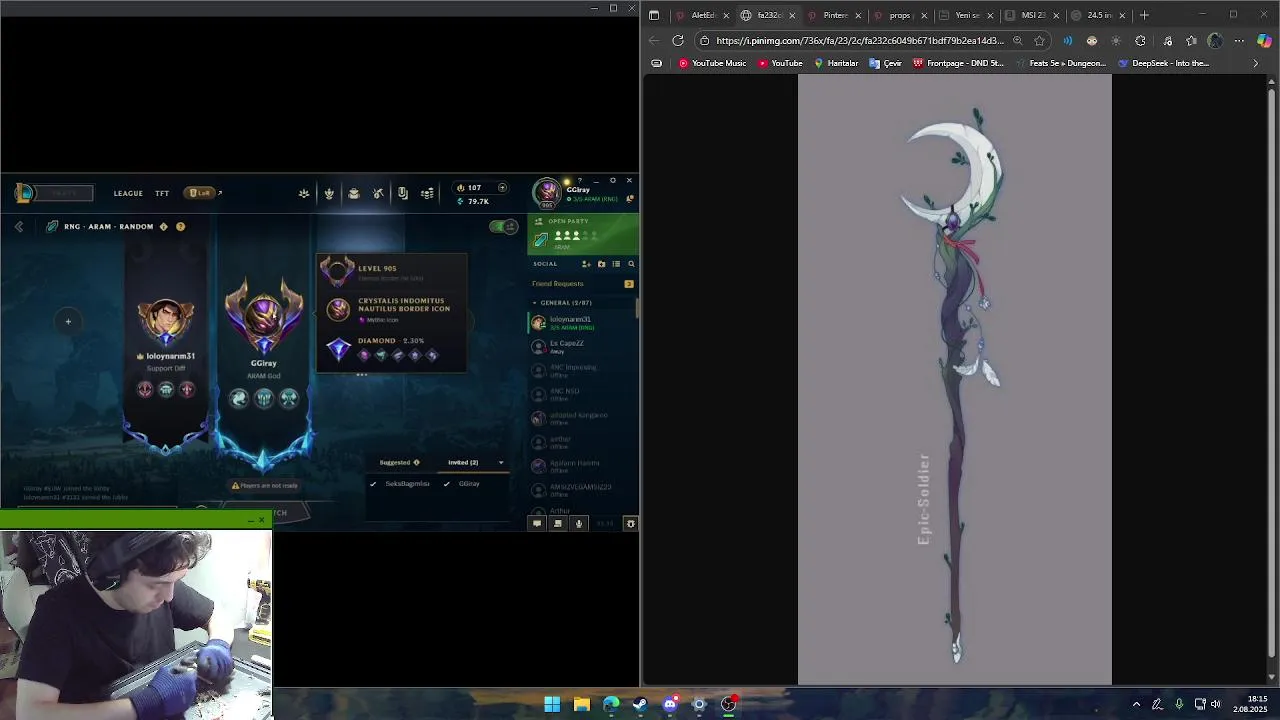Open the Çevir bookmark
The height and width of the screenshot is (720, 1280).
(x=886, y=63)
